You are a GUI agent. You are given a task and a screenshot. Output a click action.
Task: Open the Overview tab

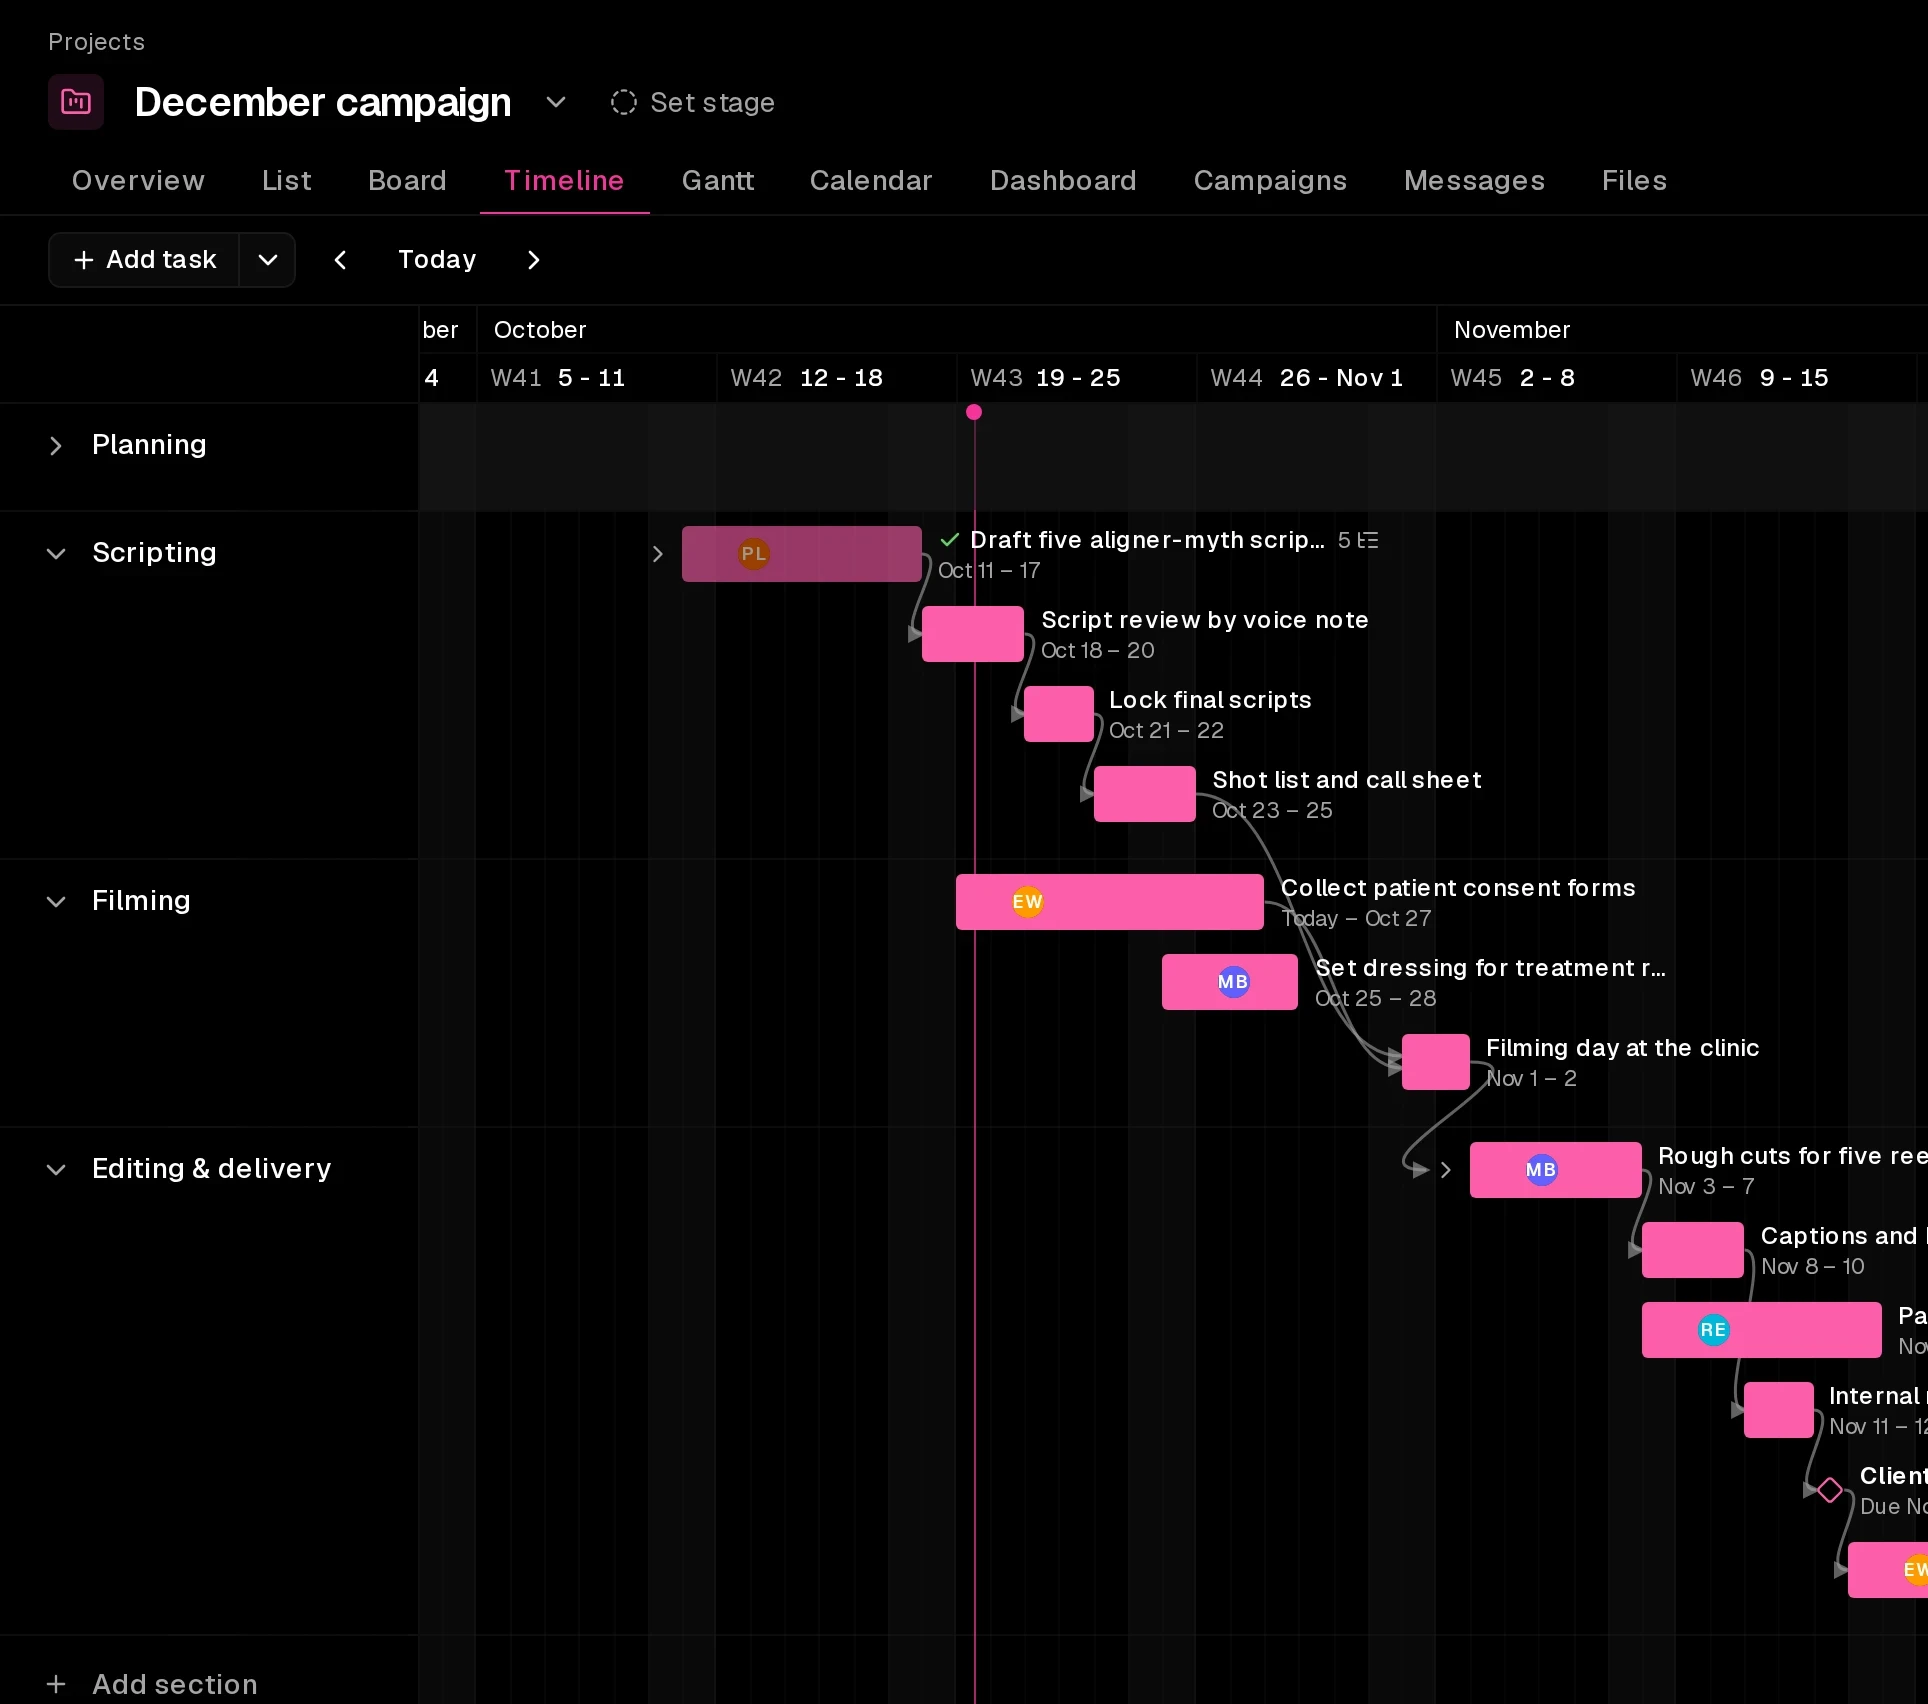[138, 180]
